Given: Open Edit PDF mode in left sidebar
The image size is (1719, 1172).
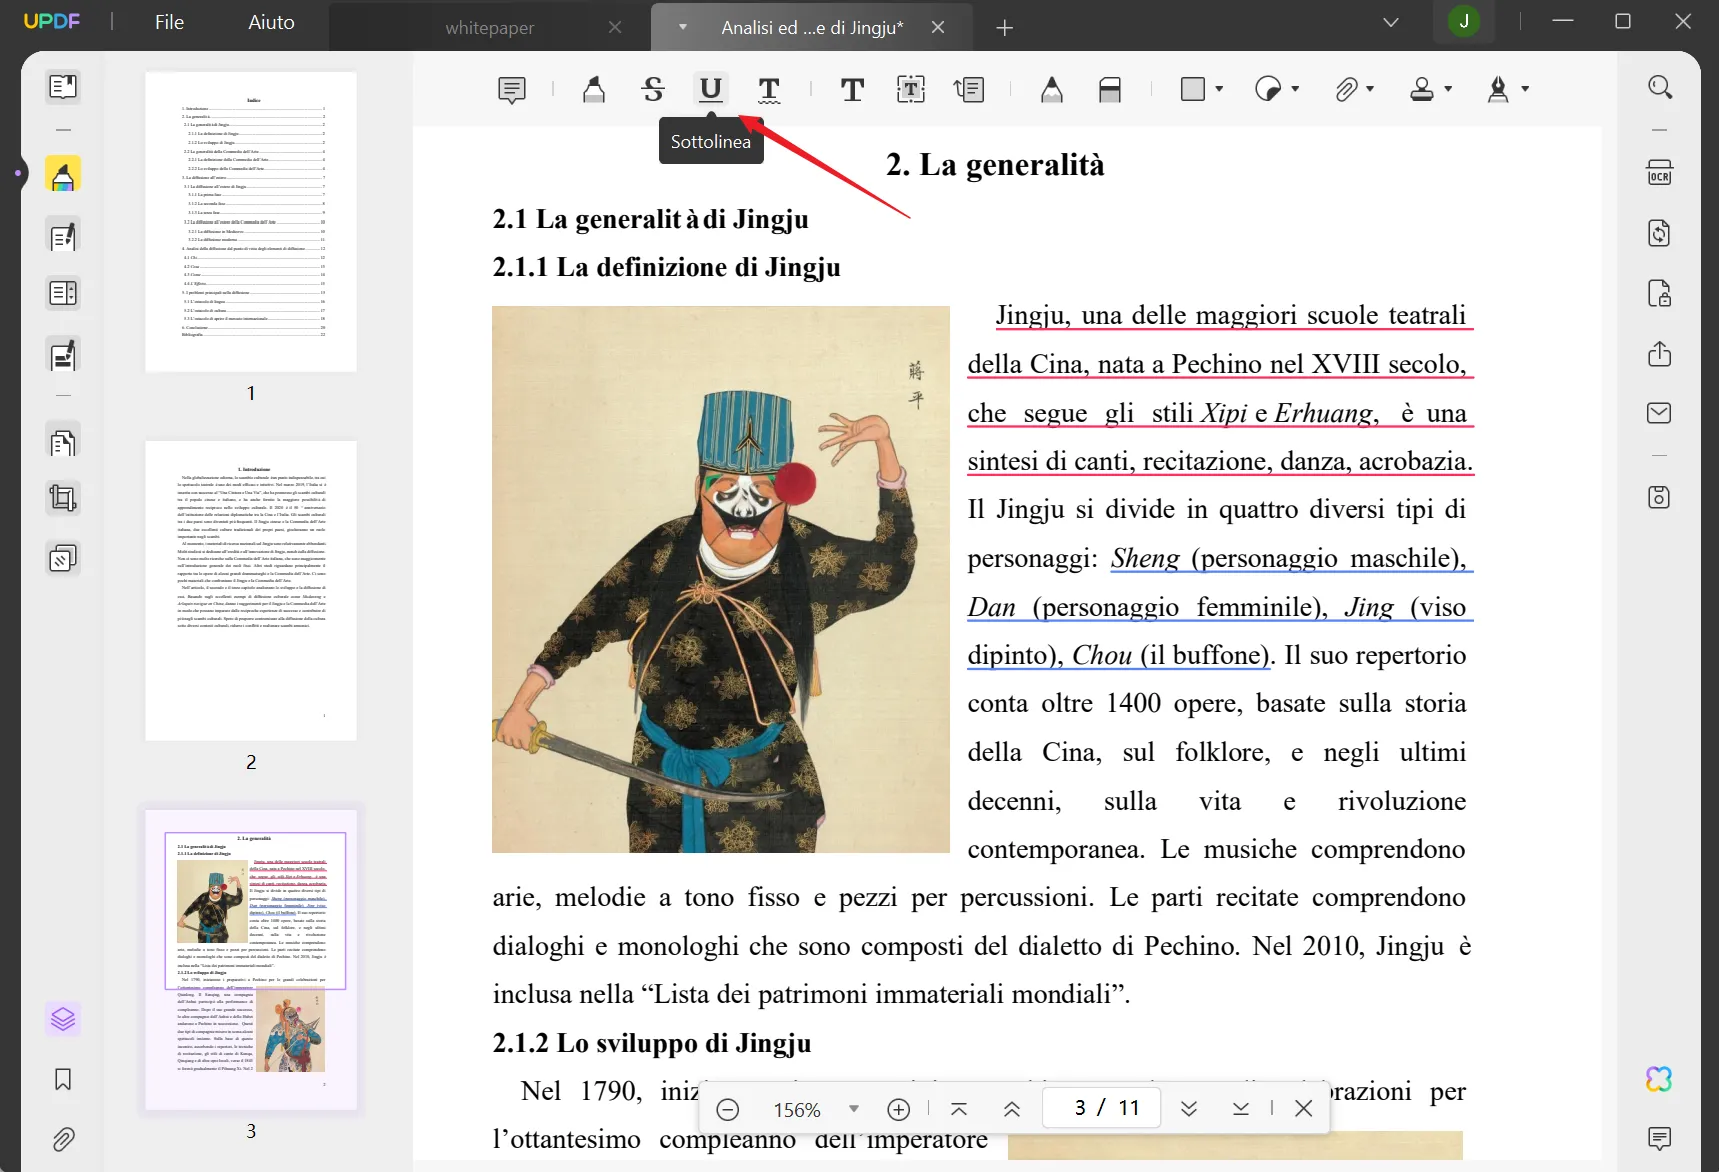Looking at the screenshot, I should click(x=63, y=237).
